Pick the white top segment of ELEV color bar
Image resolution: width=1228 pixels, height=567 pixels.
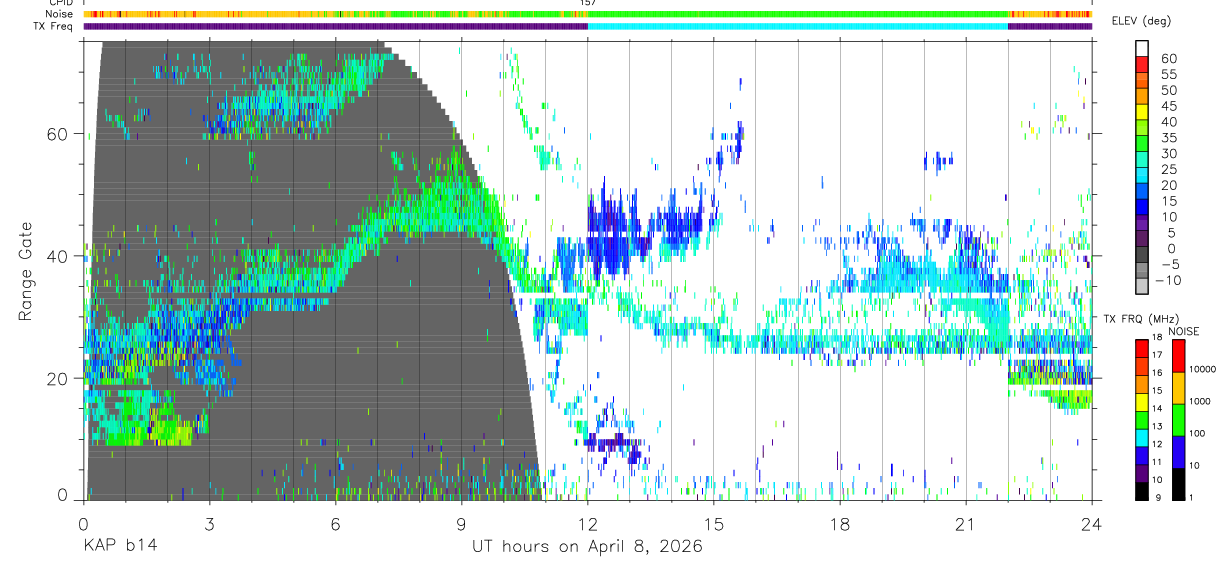pyautogui.click(x=1143, y=48)
